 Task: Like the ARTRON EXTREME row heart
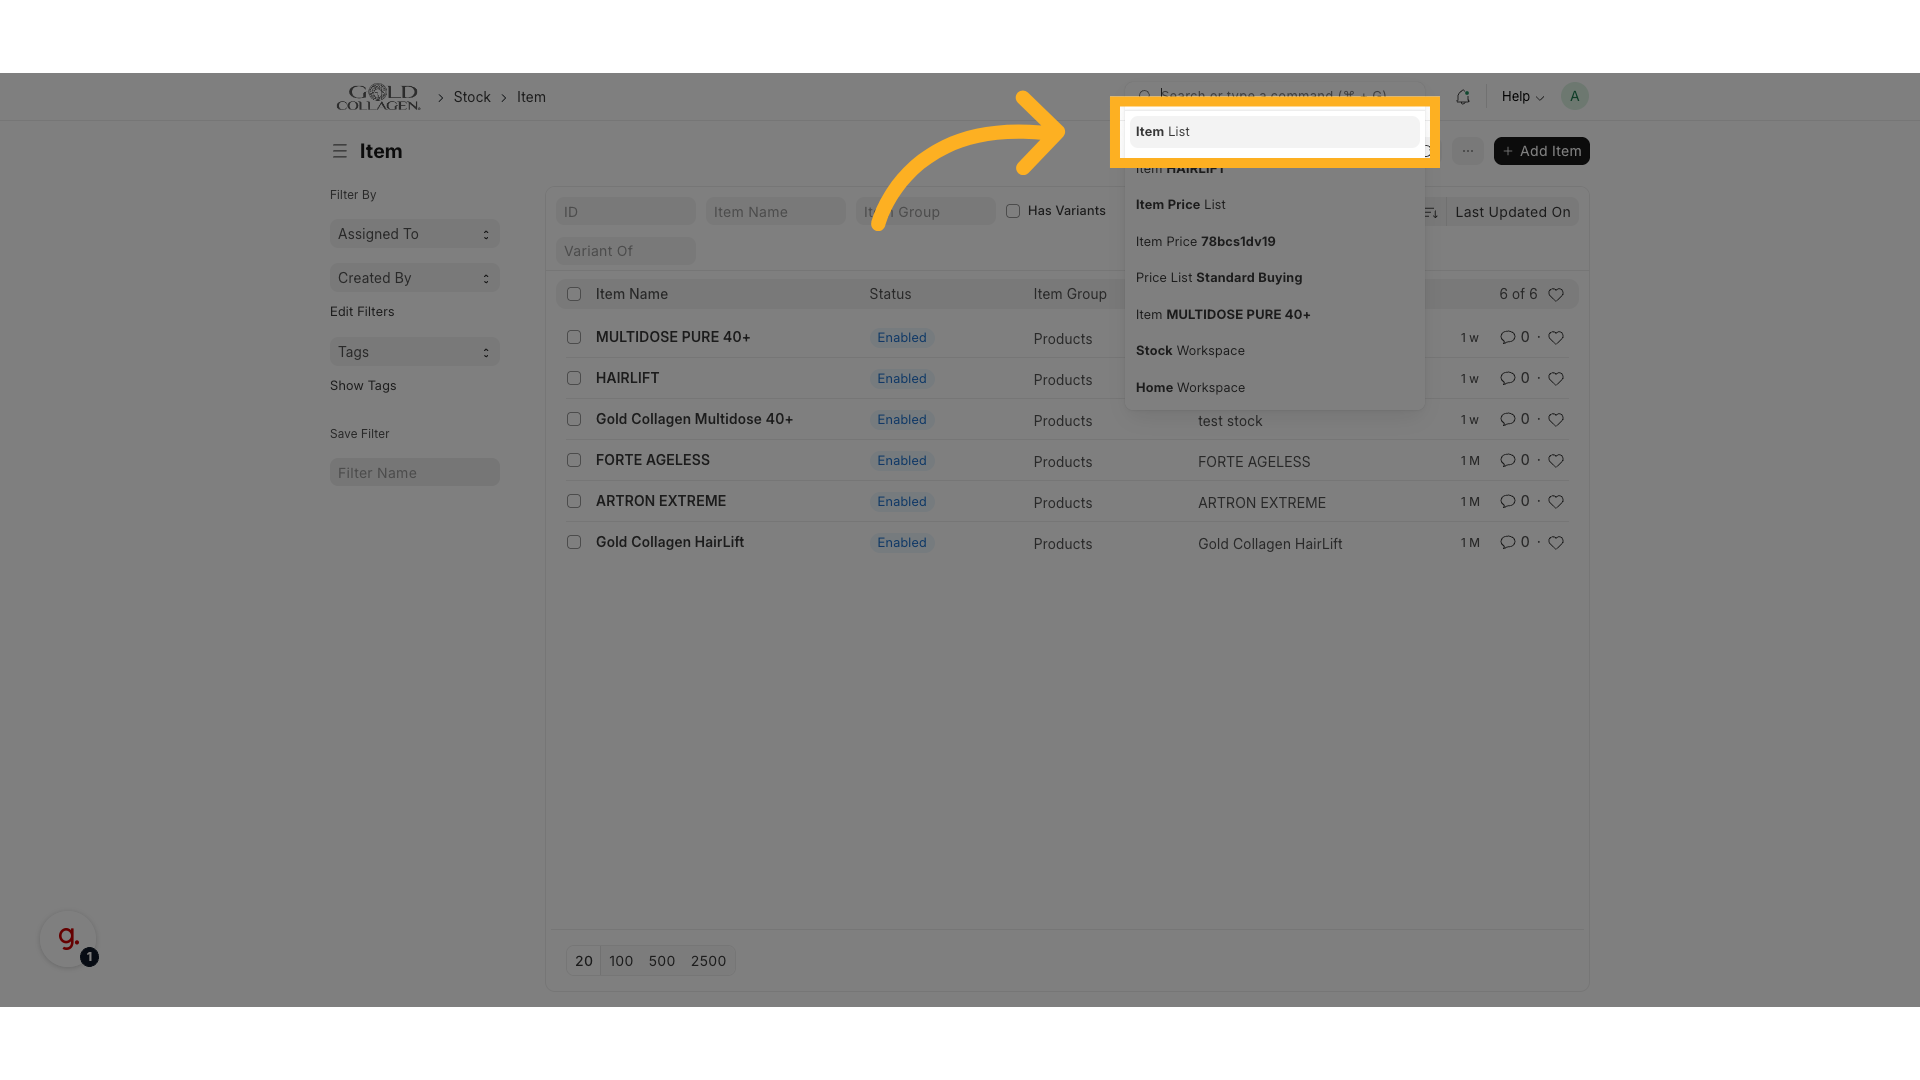[1556, 502]
